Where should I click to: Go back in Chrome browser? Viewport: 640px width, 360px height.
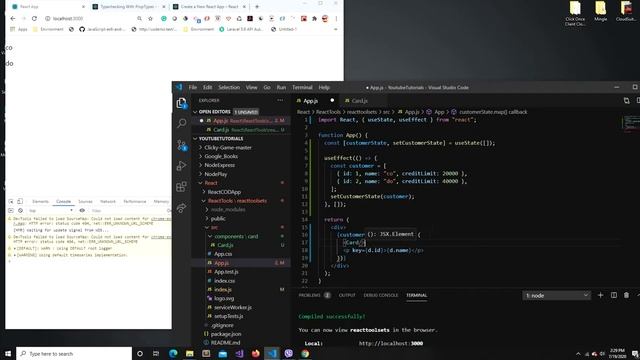(13, 18)
